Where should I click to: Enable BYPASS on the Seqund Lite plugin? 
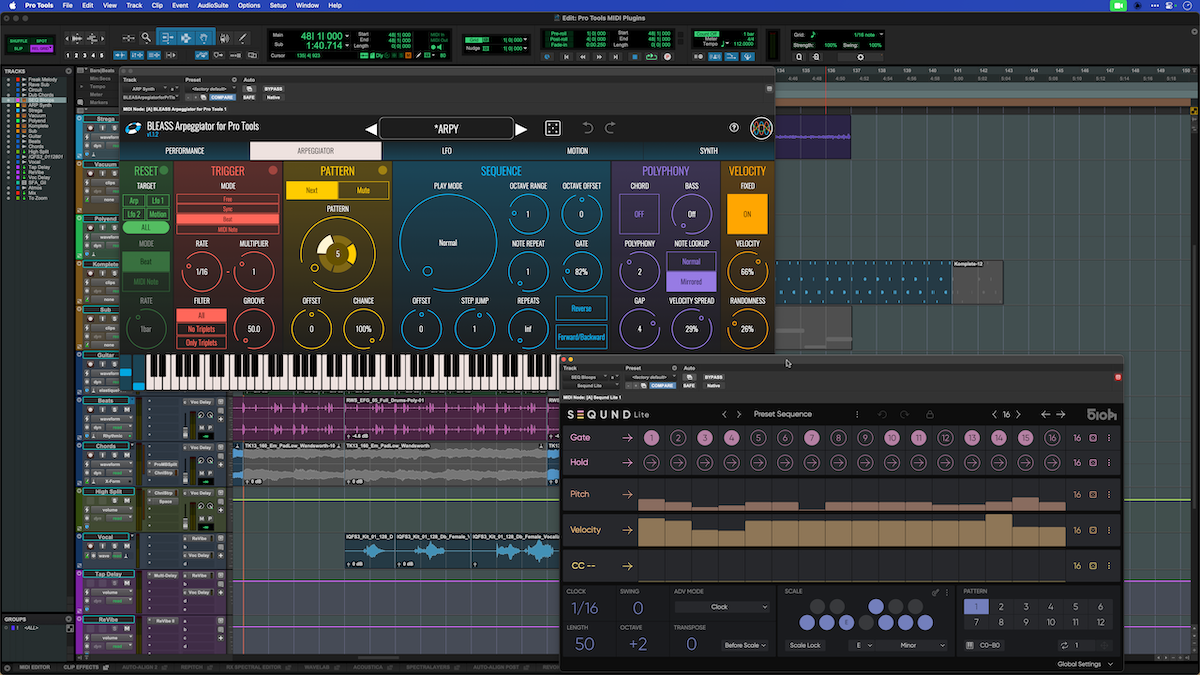(713, 377)
